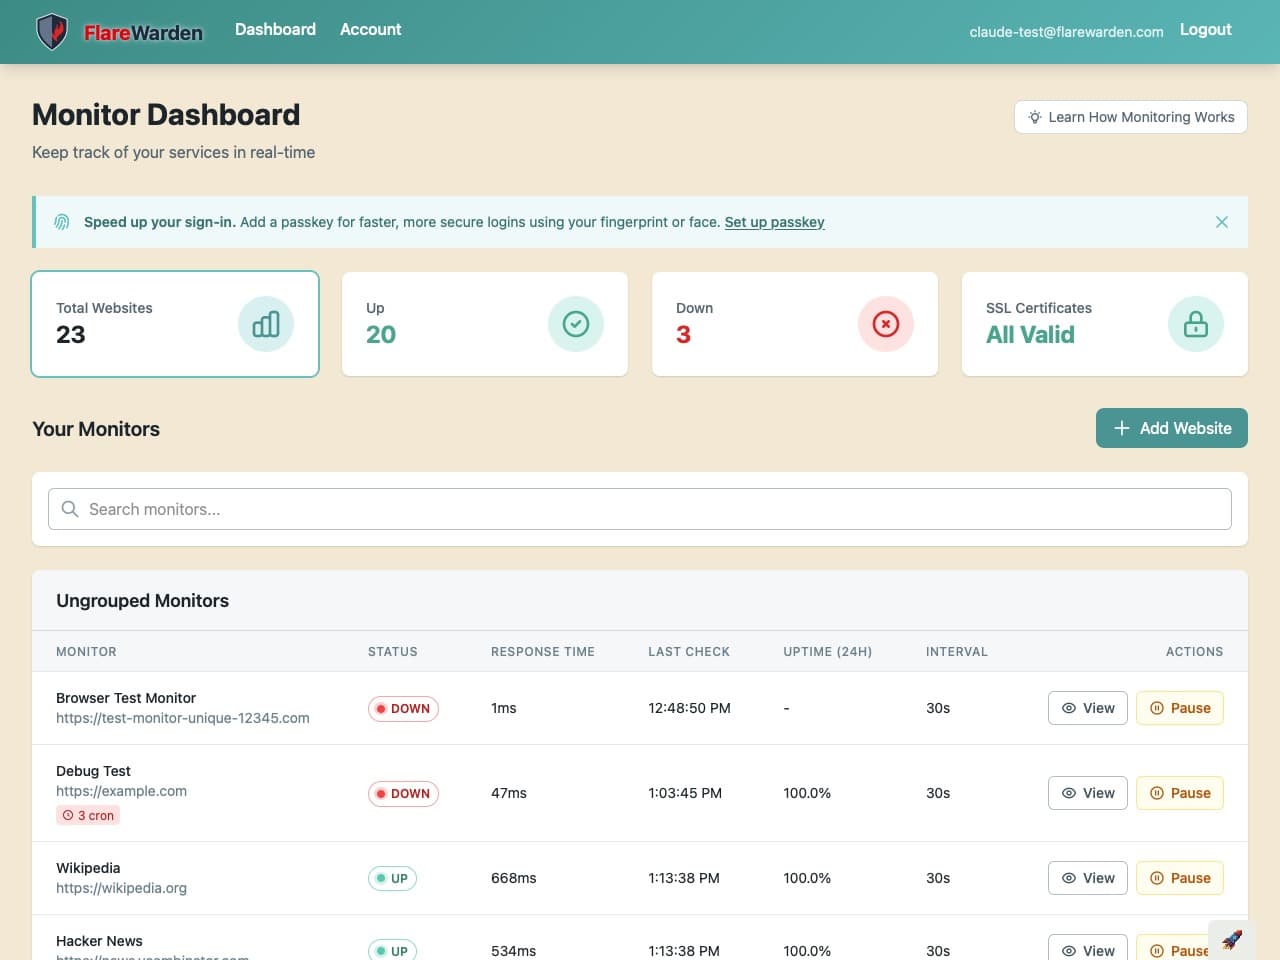1280x960 pixels.
Task: Pause the Debug Test monitor
Action: pyautogui.click(x=1180, y=793)
